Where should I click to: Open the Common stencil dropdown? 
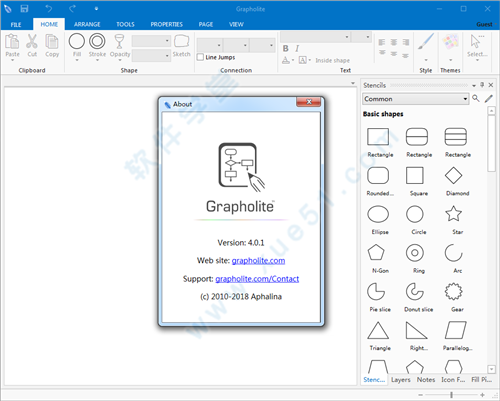click(x=416, y=99)
